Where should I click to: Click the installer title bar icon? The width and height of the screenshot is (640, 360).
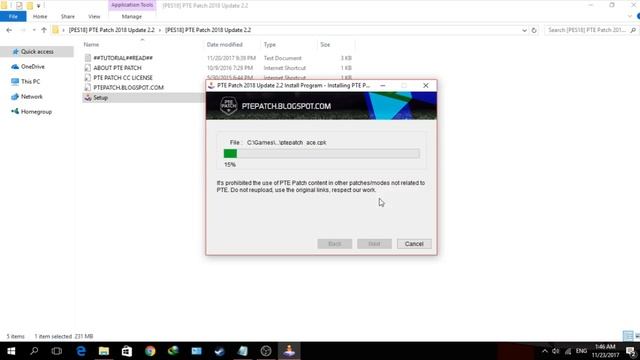point(211,85)
